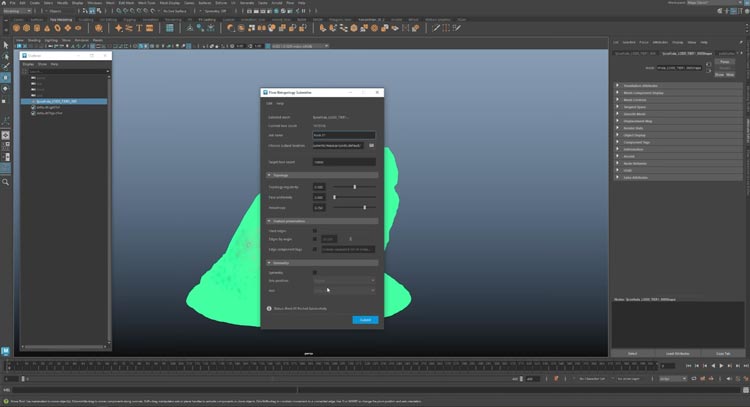Click the Job name input field
Image resolution: width=750 pixels, height=407 pixels.
(344, 135)
